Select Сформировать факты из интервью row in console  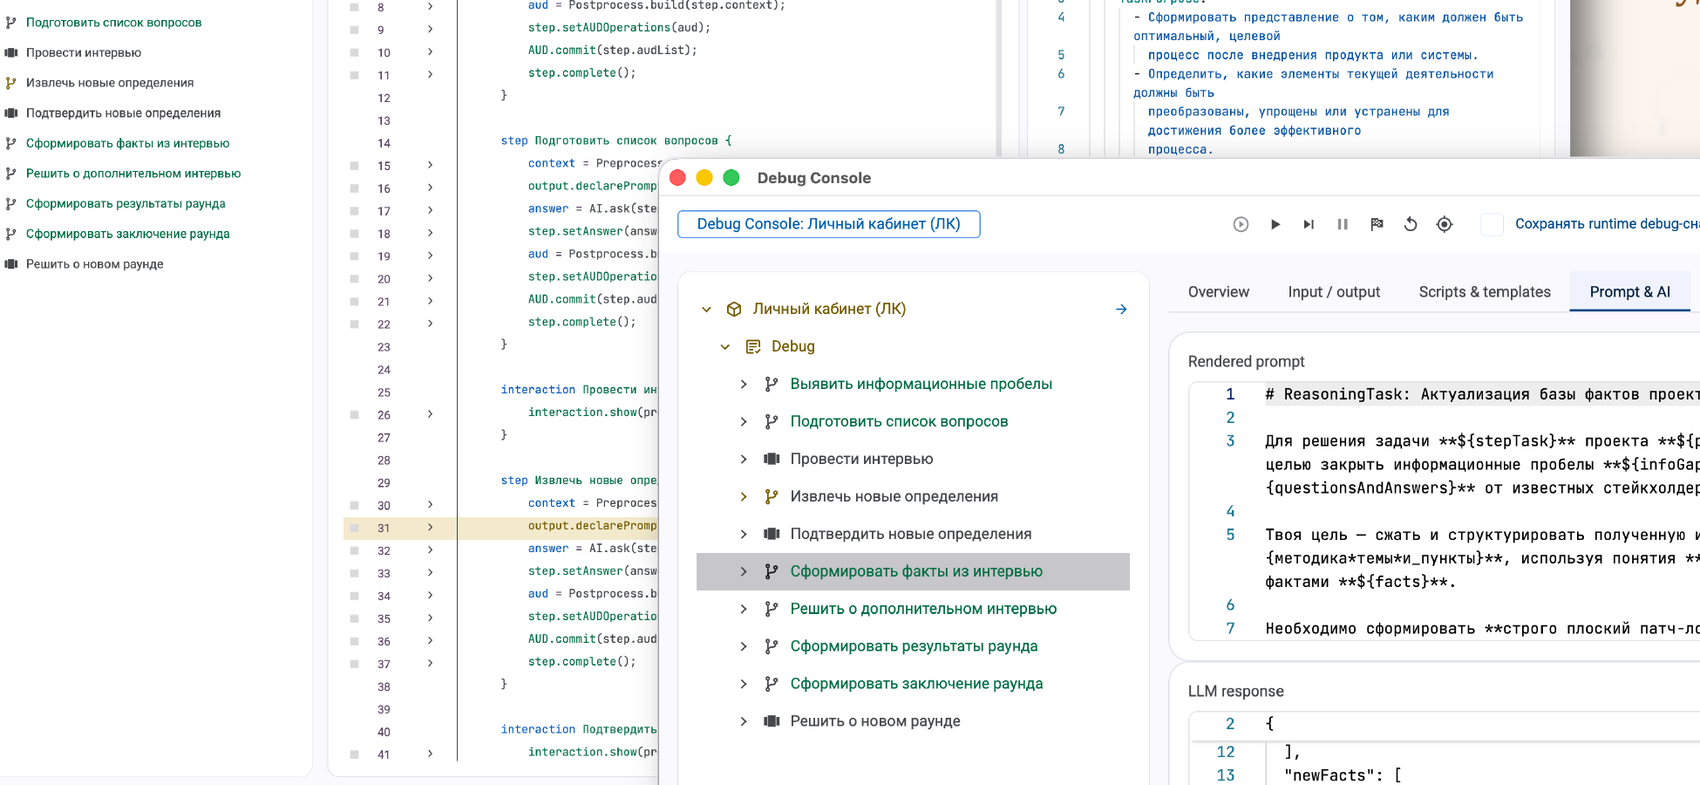913,571
